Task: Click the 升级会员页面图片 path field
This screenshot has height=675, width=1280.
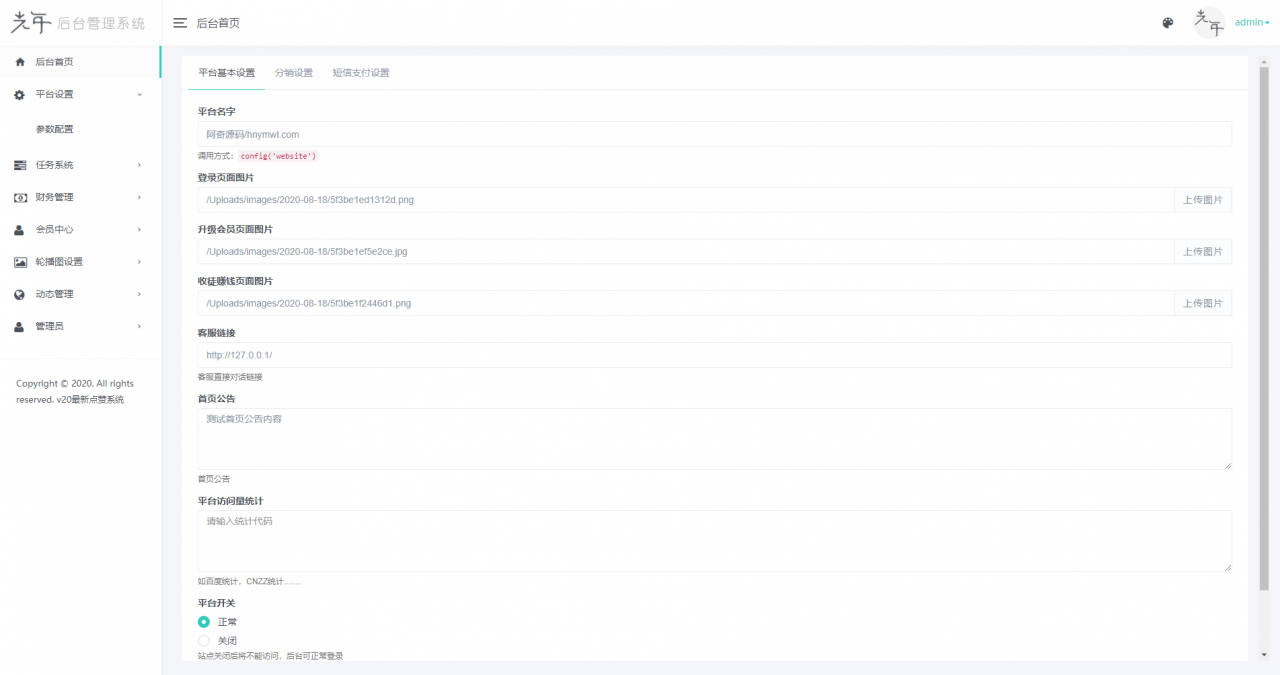Action: [685, 252]
